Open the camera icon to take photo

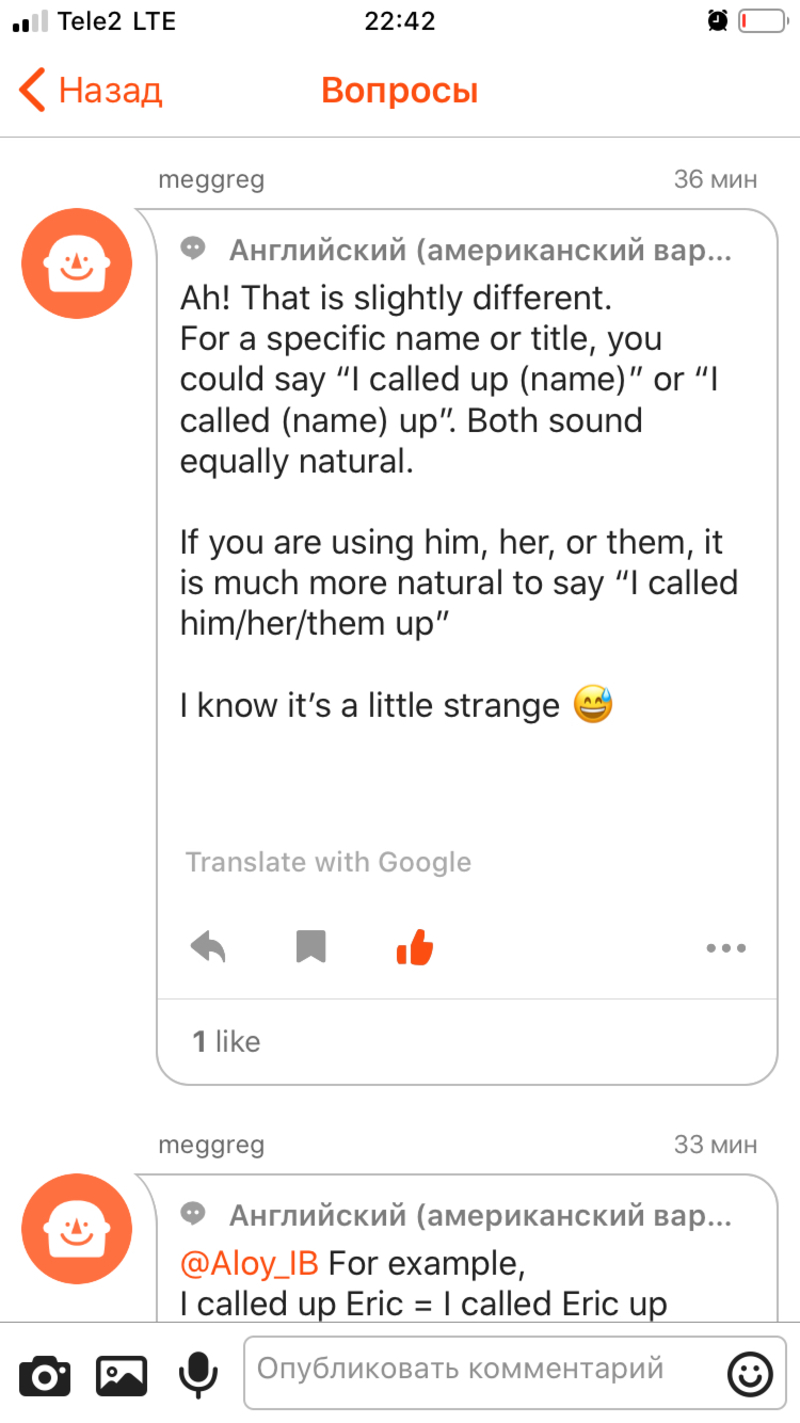pyautogui.click(x=45, y=1375)
